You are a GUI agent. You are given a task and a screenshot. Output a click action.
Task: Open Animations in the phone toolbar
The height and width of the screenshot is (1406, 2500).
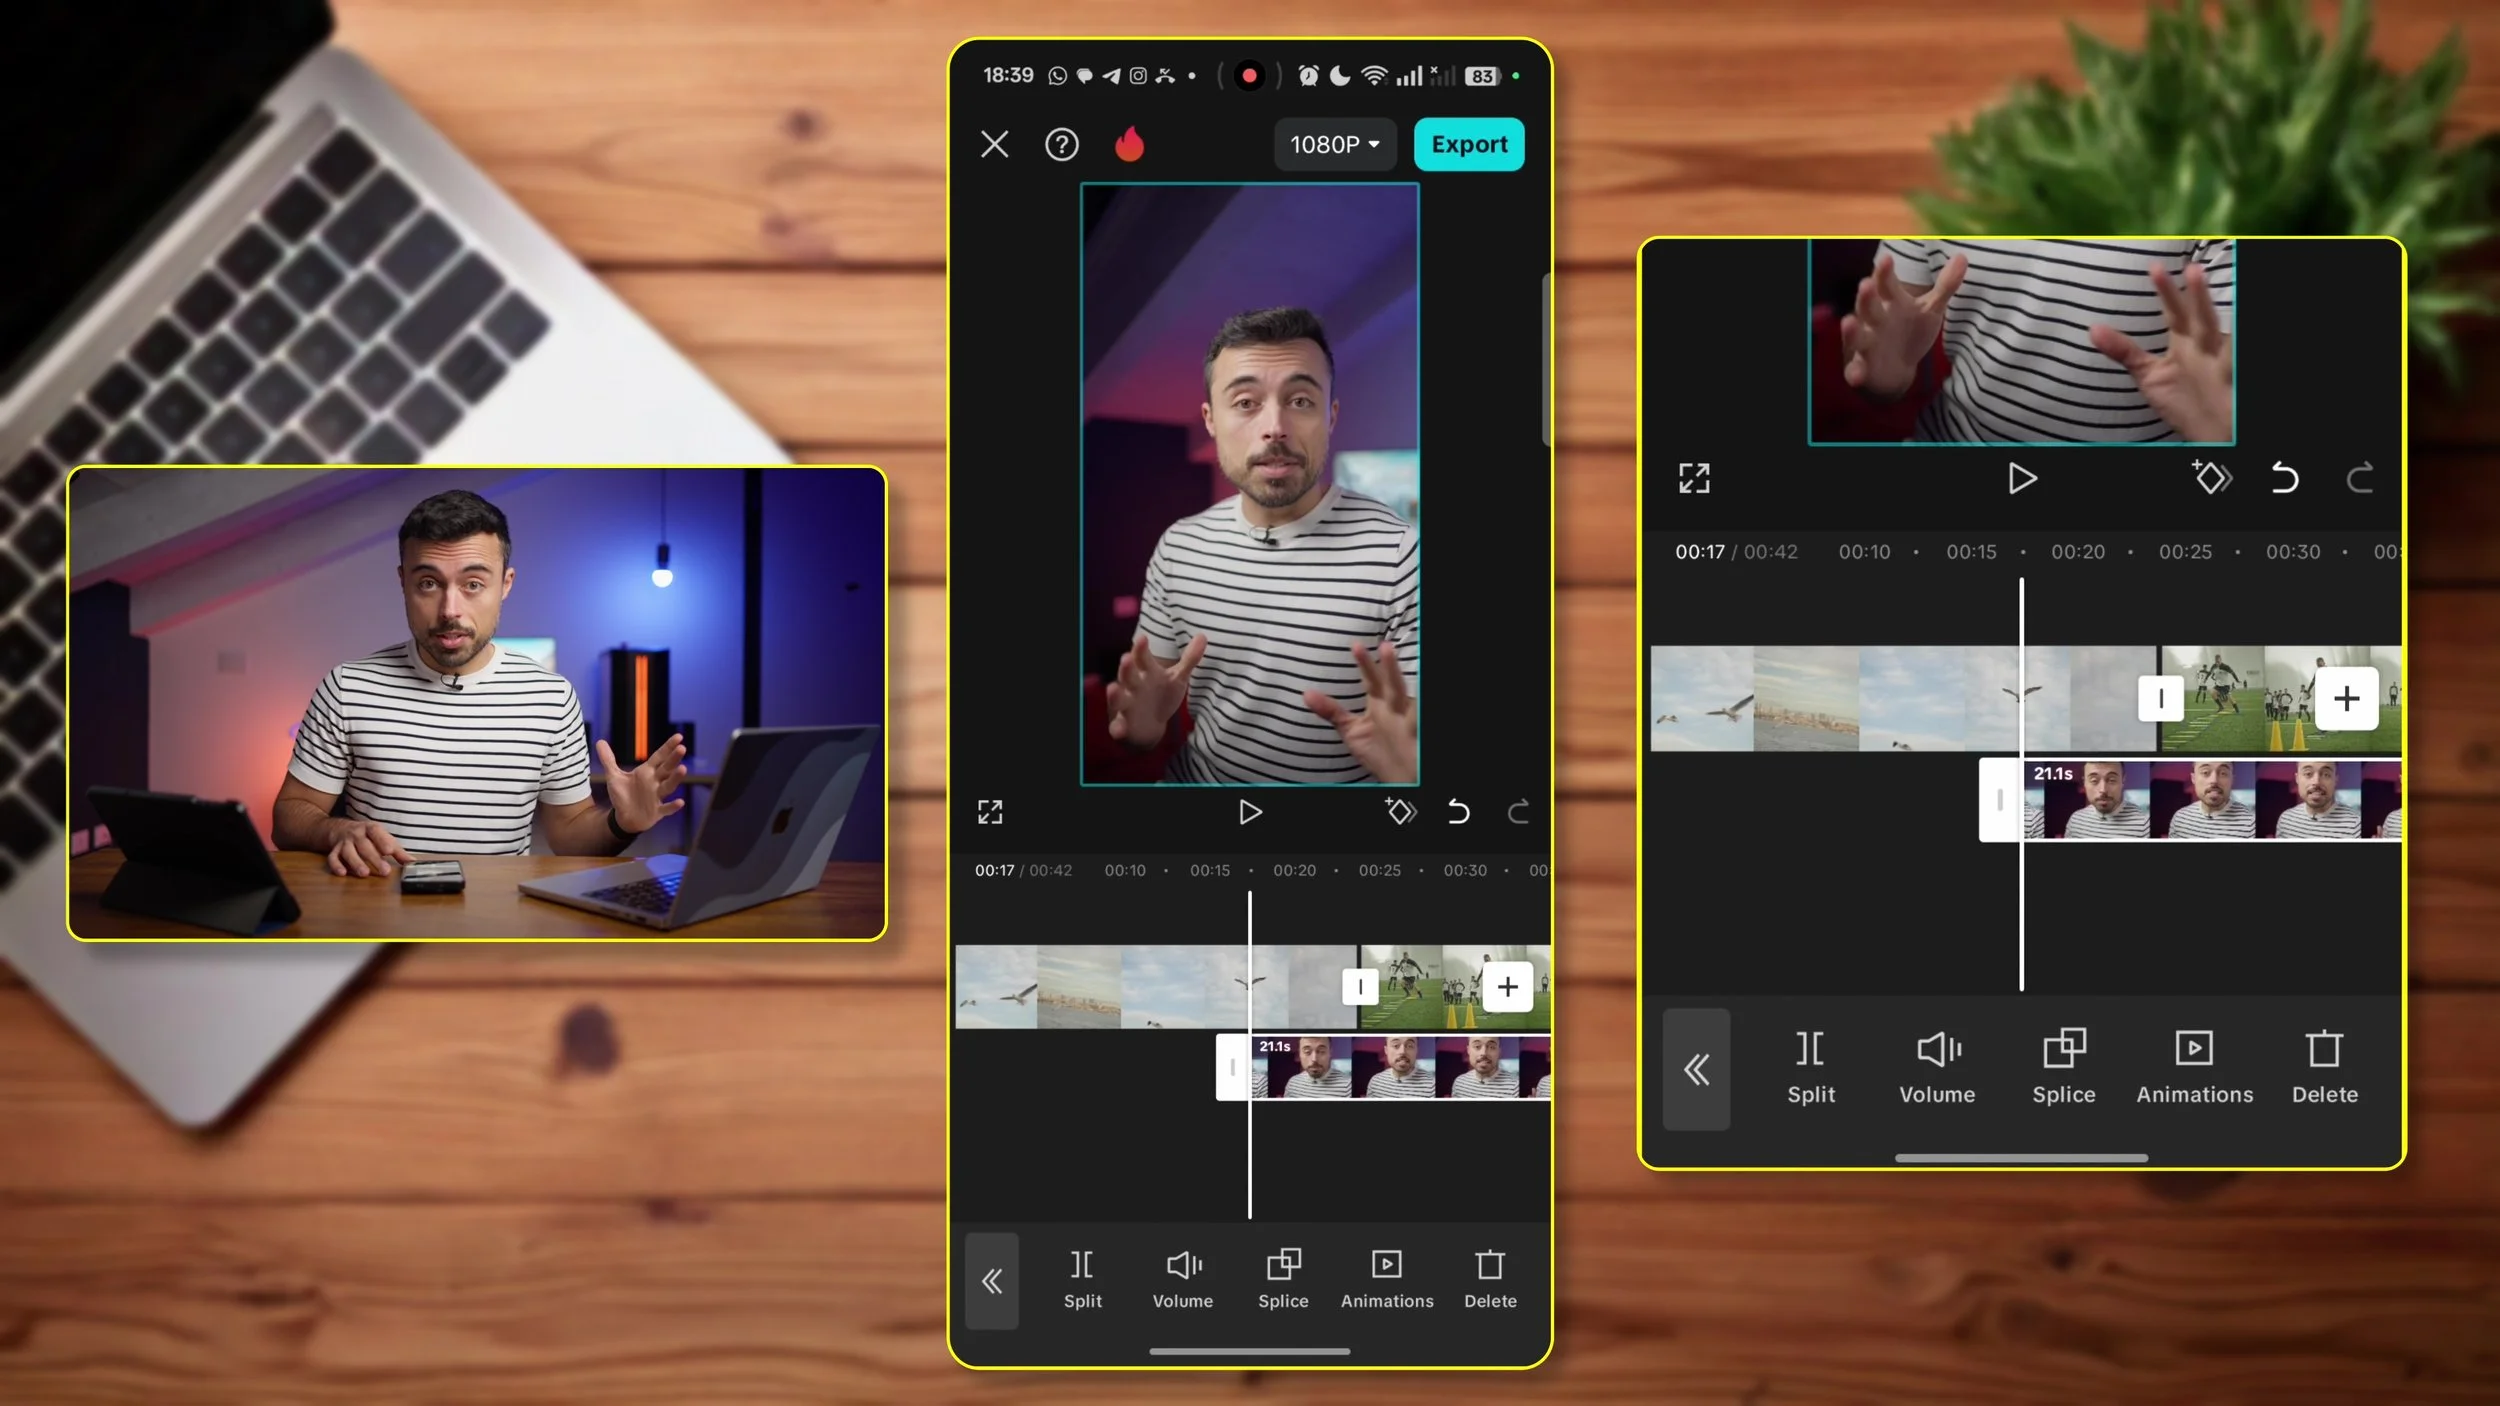click(x=1387, y=1279)
